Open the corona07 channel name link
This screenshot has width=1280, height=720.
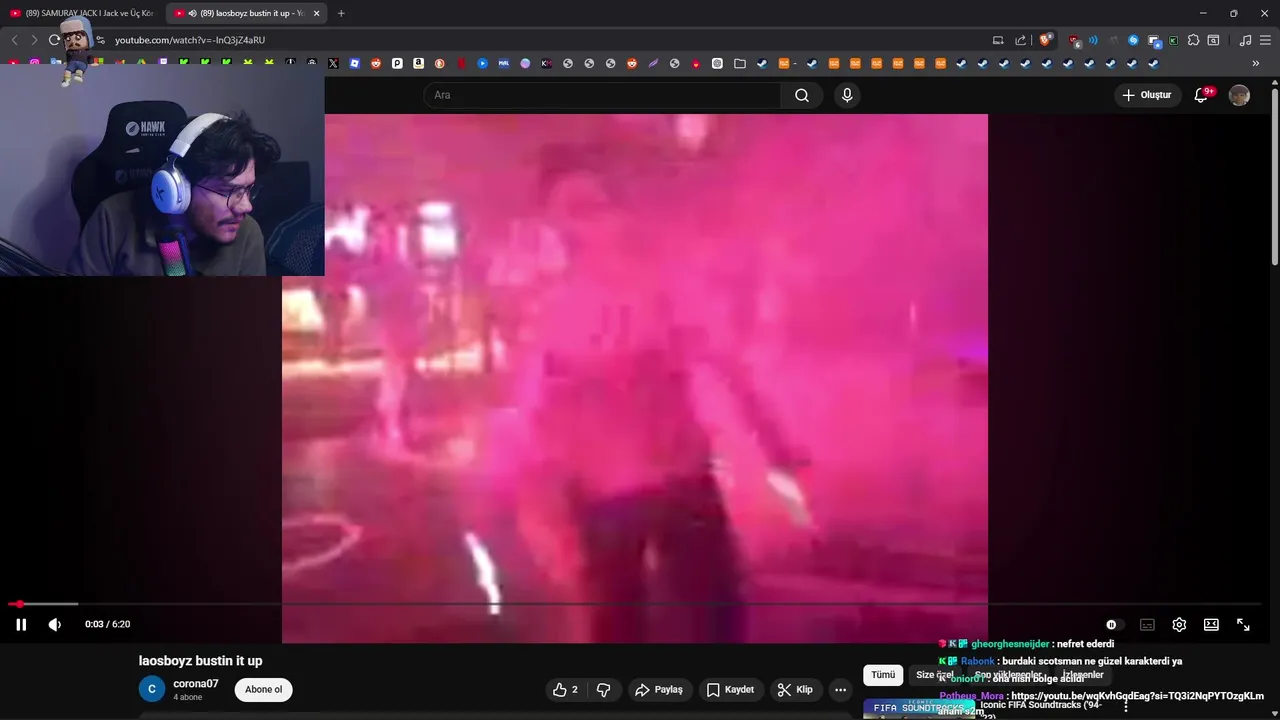(x=196, y=684)
